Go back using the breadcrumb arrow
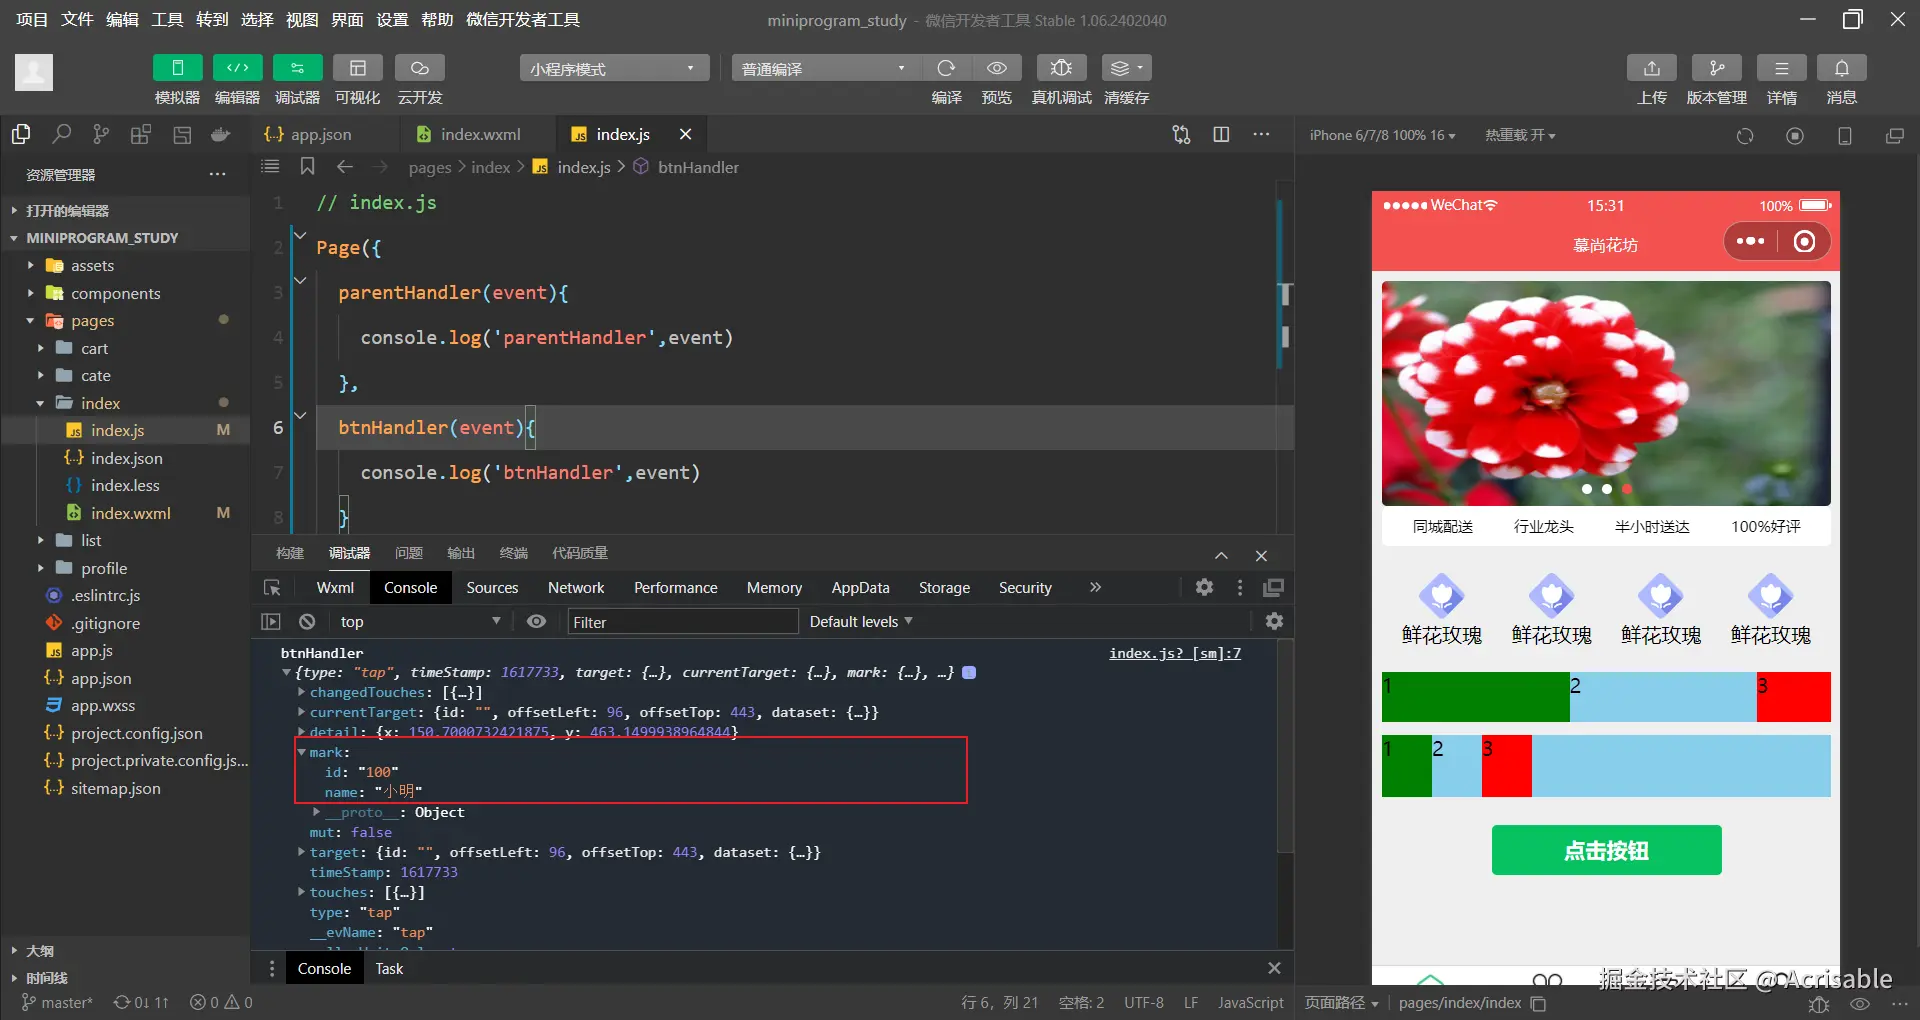Viewport: 1920px width, 1020px height. [345, 166]
